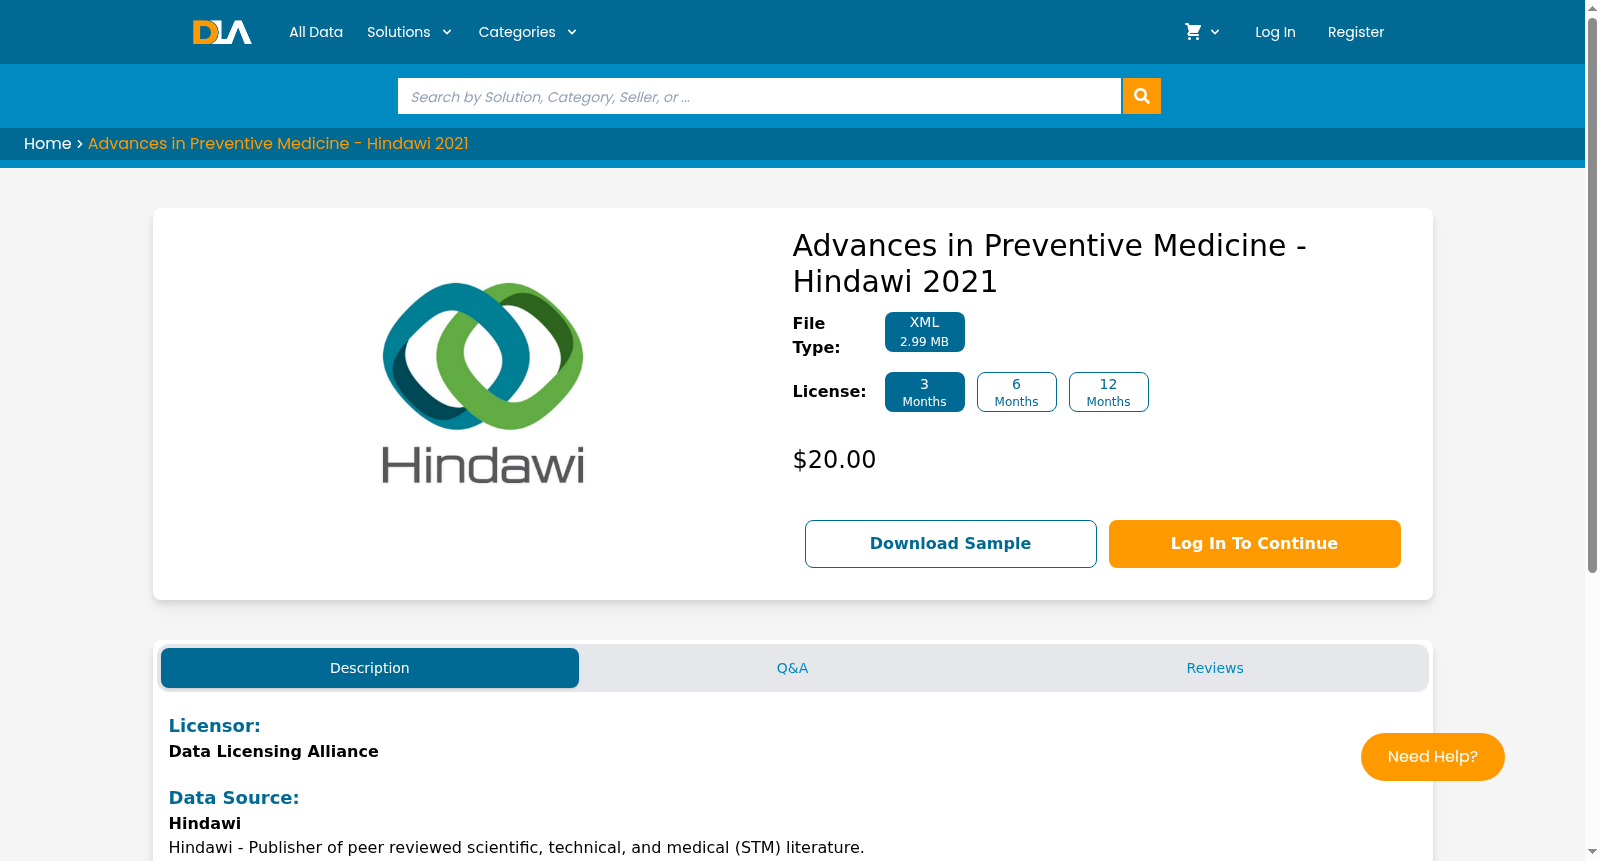This screenshot has width=1600, height=861.
Task: Click the scrollbar down arrow
Action: (x=1592, y=852)
